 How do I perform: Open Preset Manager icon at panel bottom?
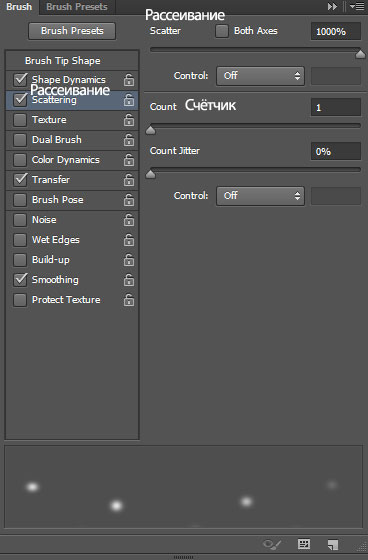click(x=304, y=544)
